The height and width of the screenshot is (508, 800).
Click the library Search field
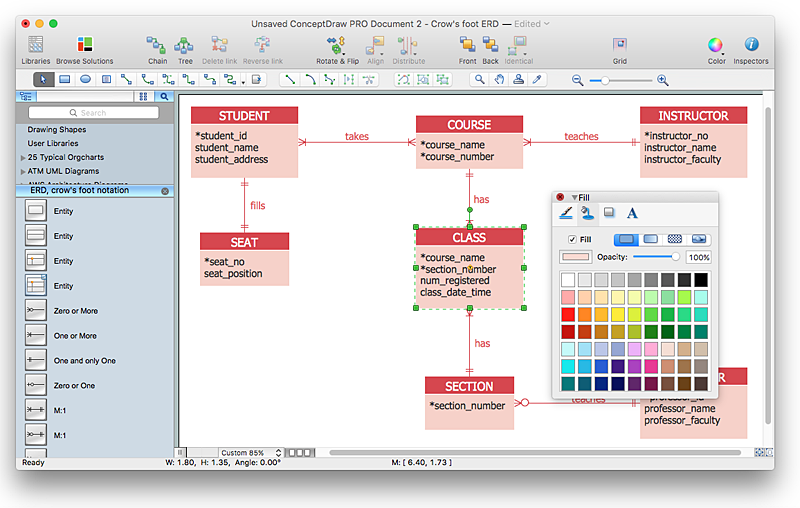(x=92, y=113)
